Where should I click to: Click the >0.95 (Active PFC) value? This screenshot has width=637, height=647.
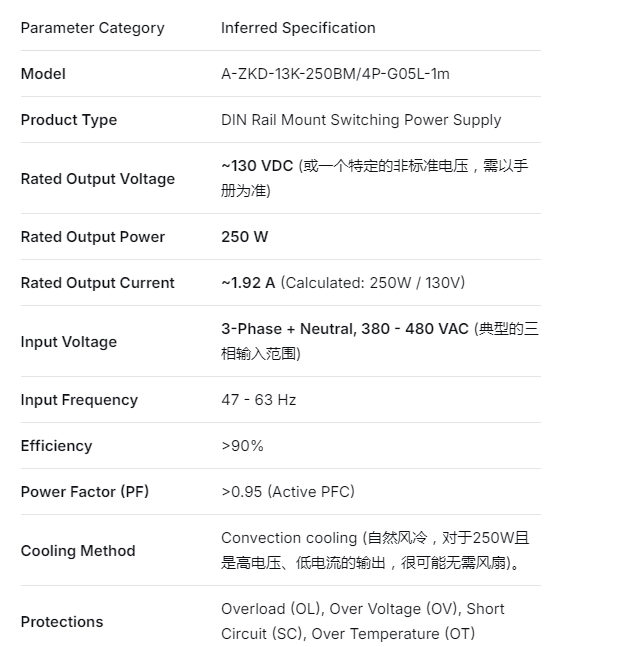point(288,492)
